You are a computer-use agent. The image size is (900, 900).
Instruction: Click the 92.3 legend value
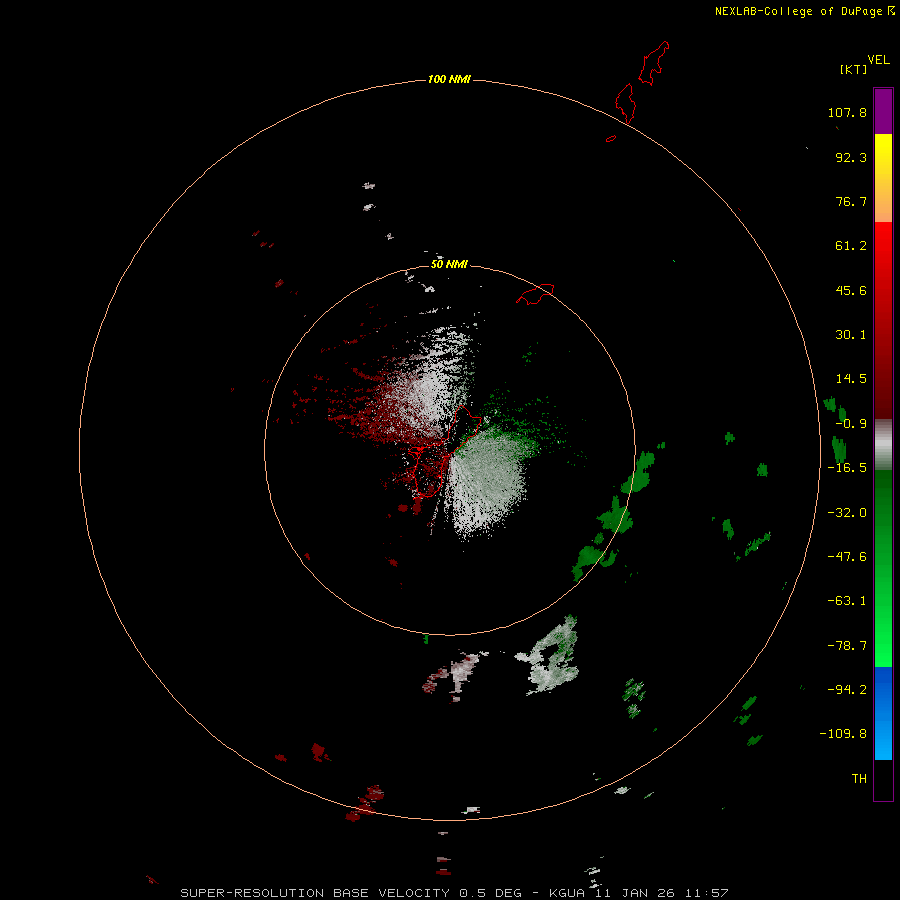[851, 157]
